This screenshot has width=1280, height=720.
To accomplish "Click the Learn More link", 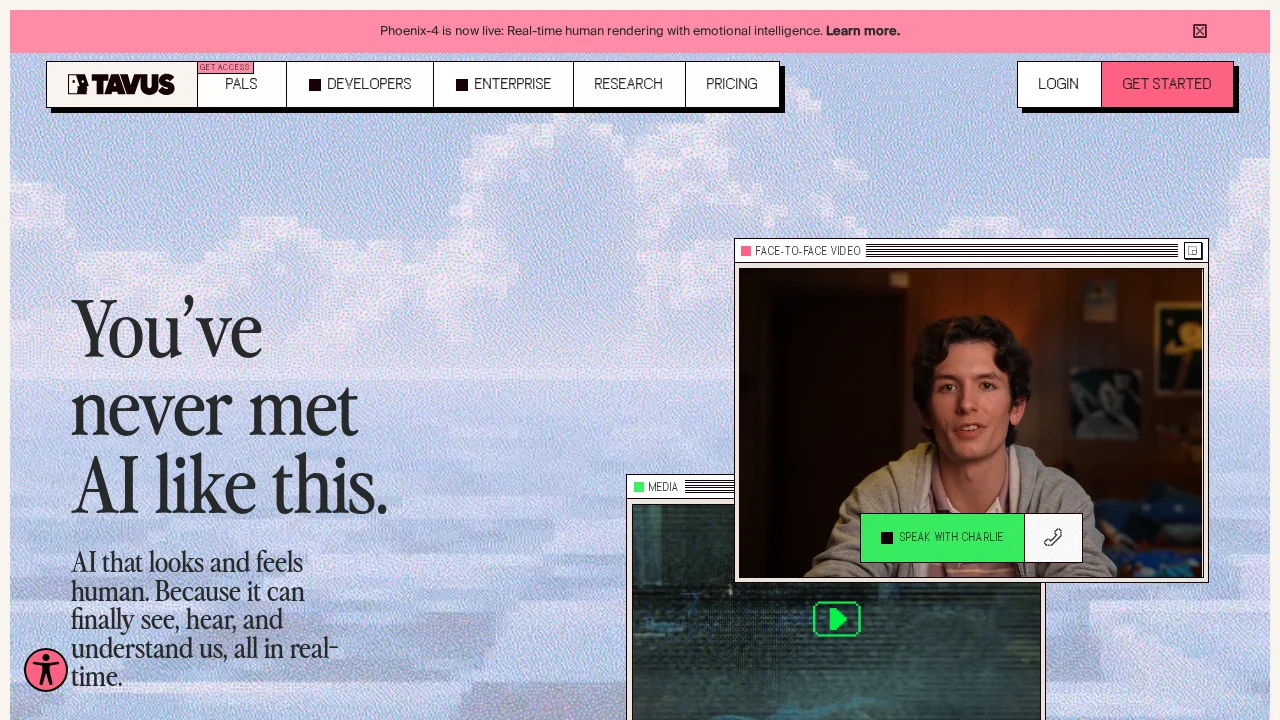I will pyautogui.click(x=862, y=31).
